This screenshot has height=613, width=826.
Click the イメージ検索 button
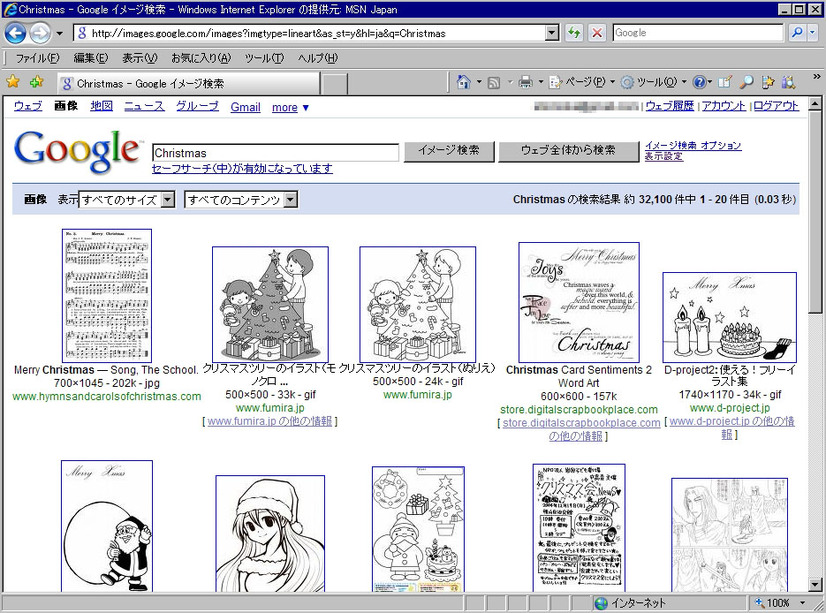(x=449, y=151)
